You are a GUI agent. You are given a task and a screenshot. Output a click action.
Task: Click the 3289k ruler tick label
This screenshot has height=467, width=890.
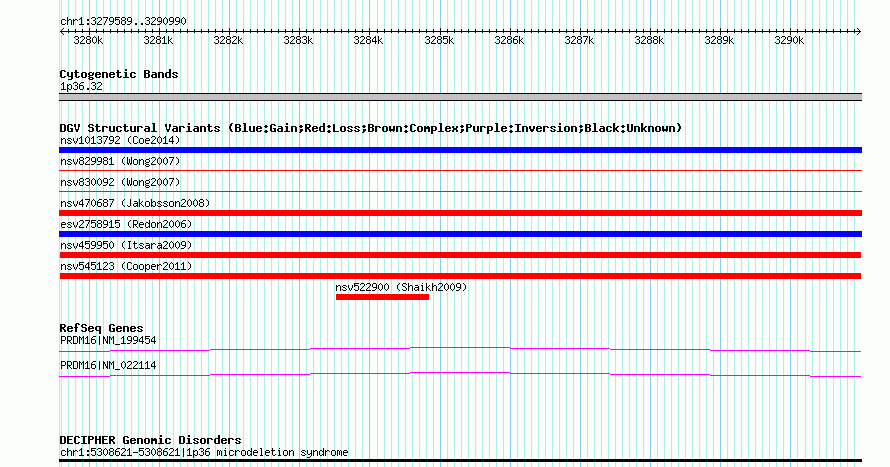(x=719, y=40)
